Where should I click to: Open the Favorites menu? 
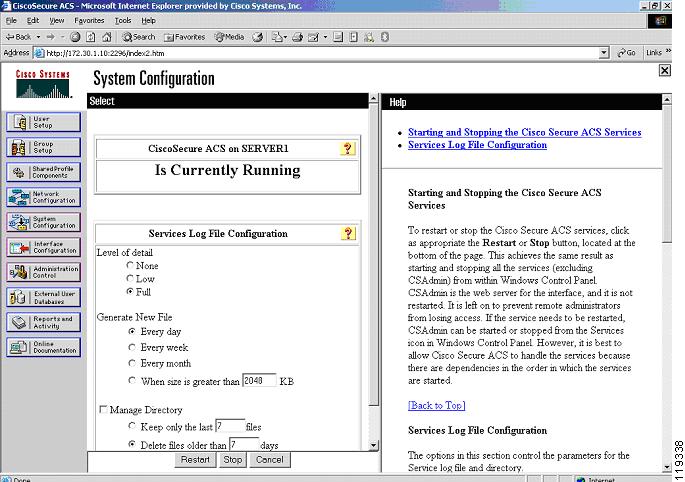coord(89,21)
